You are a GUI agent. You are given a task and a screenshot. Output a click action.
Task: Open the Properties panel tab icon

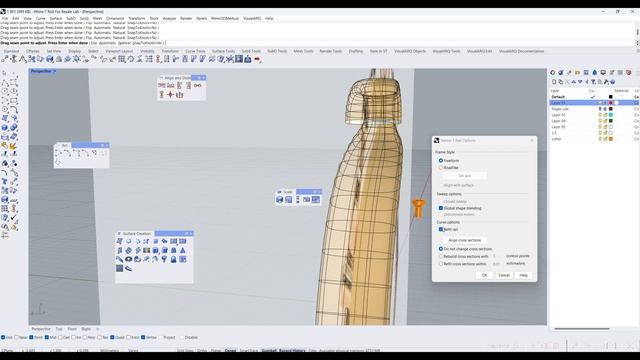[553, 73]
